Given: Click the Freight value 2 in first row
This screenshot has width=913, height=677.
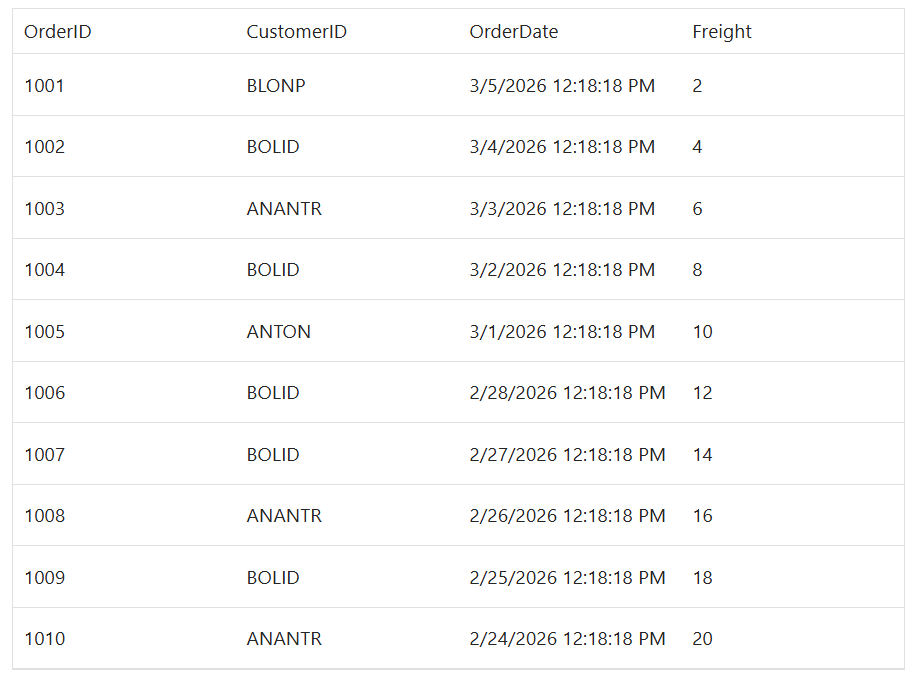Looking at the screenshot, I should tap(697, 85).
